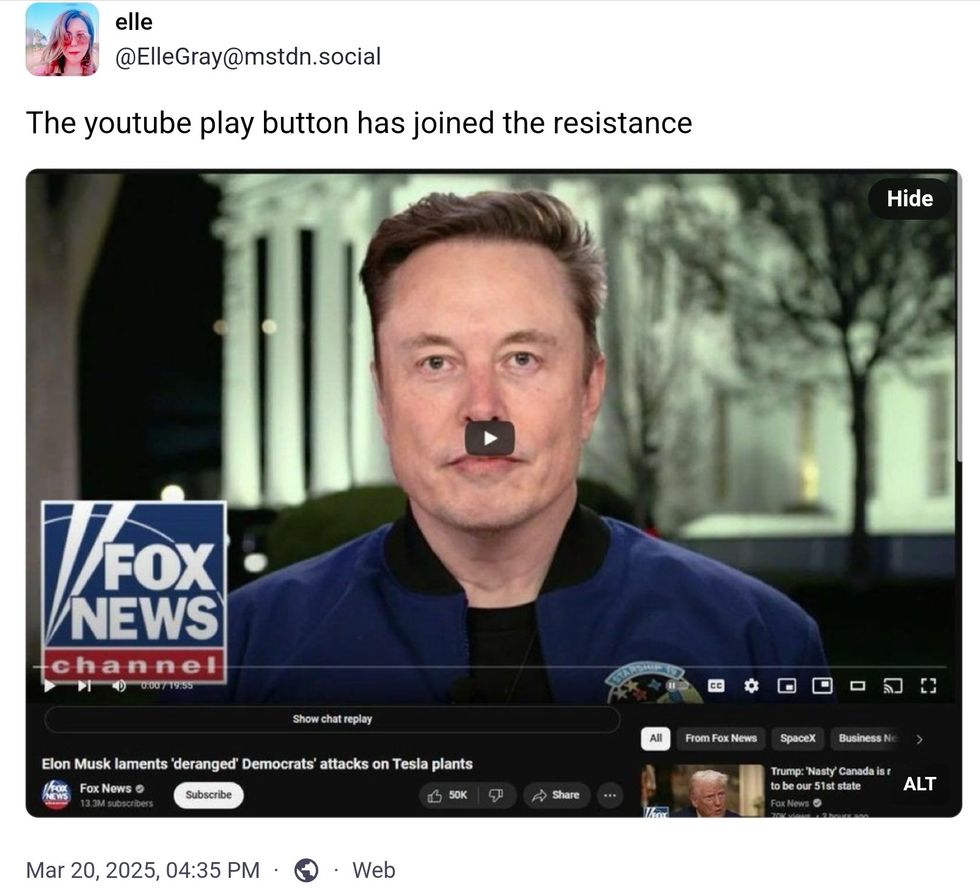The height and width of the screenshot is (892, 980).
Task: Select the From Fox News chip
Action: [721, 738]
